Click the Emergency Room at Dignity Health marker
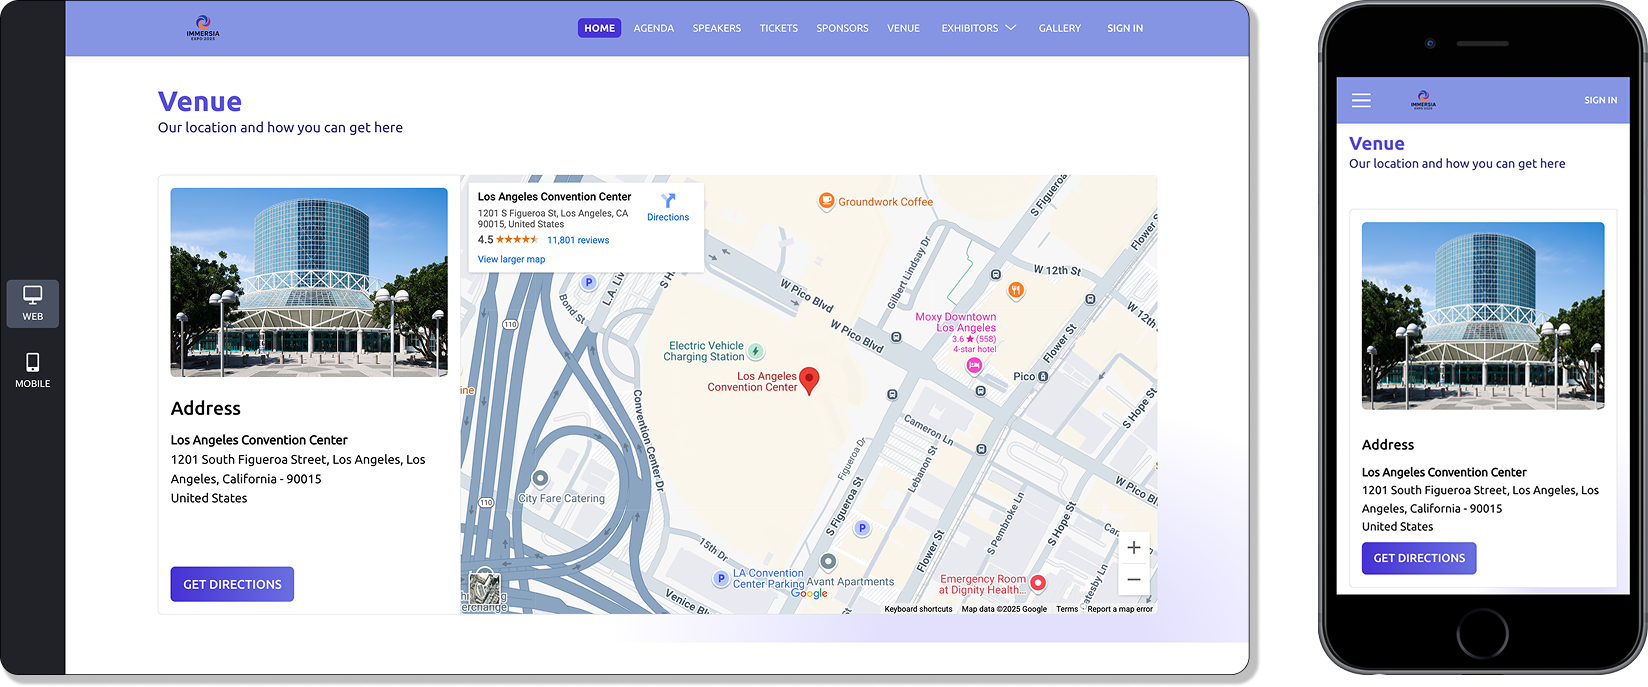The image size is (1648, 687). click(1038, 583)
